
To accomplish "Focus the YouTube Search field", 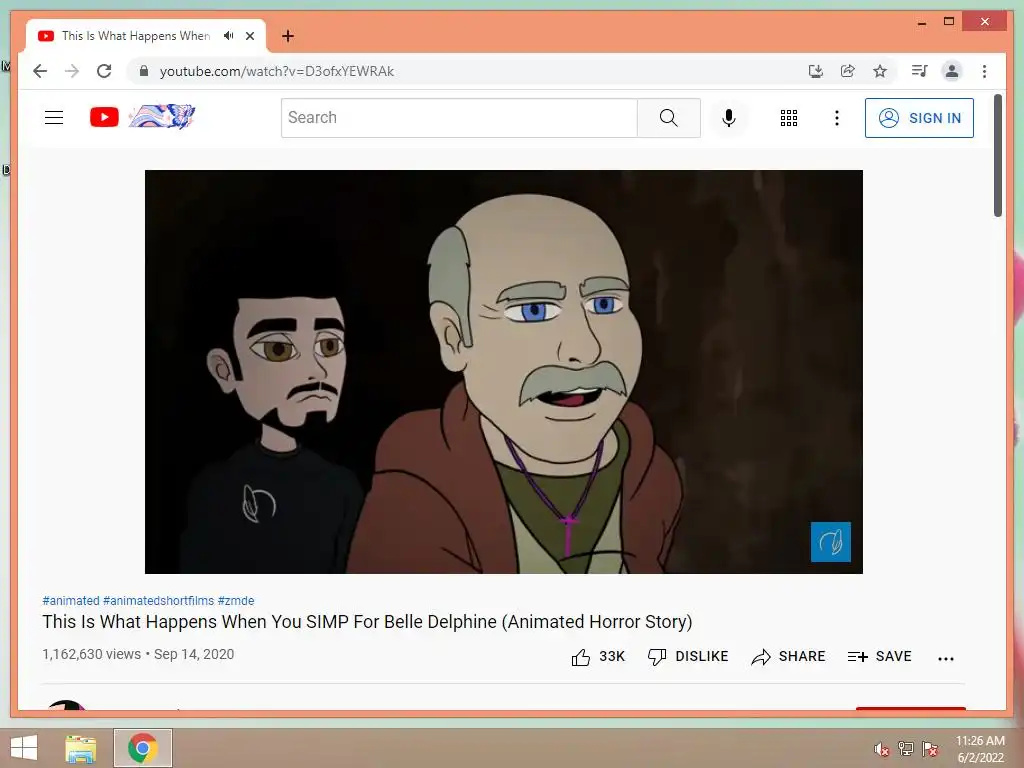I will click(x=459, y=118).
